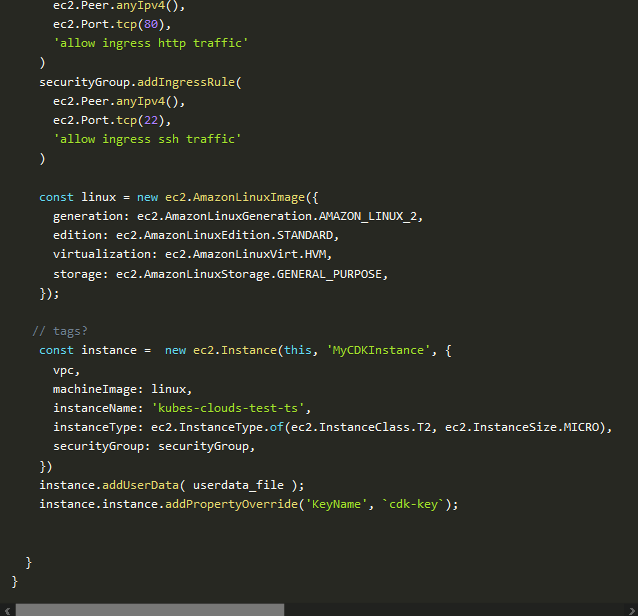Screen dimensions: 638x616
Task: Click 'ec2.InstanceClass.T2' text
Action: pyautogui.click(x=361, y=427)
